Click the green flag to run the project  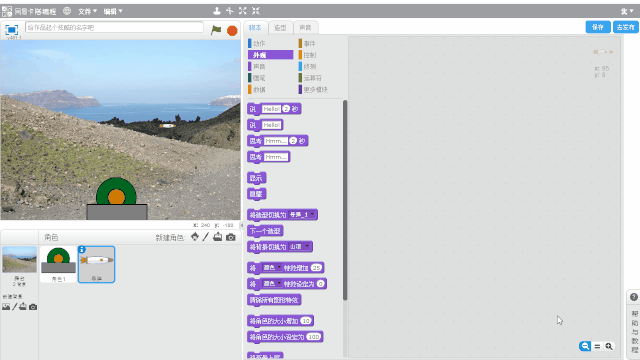[x=216, y=30]
